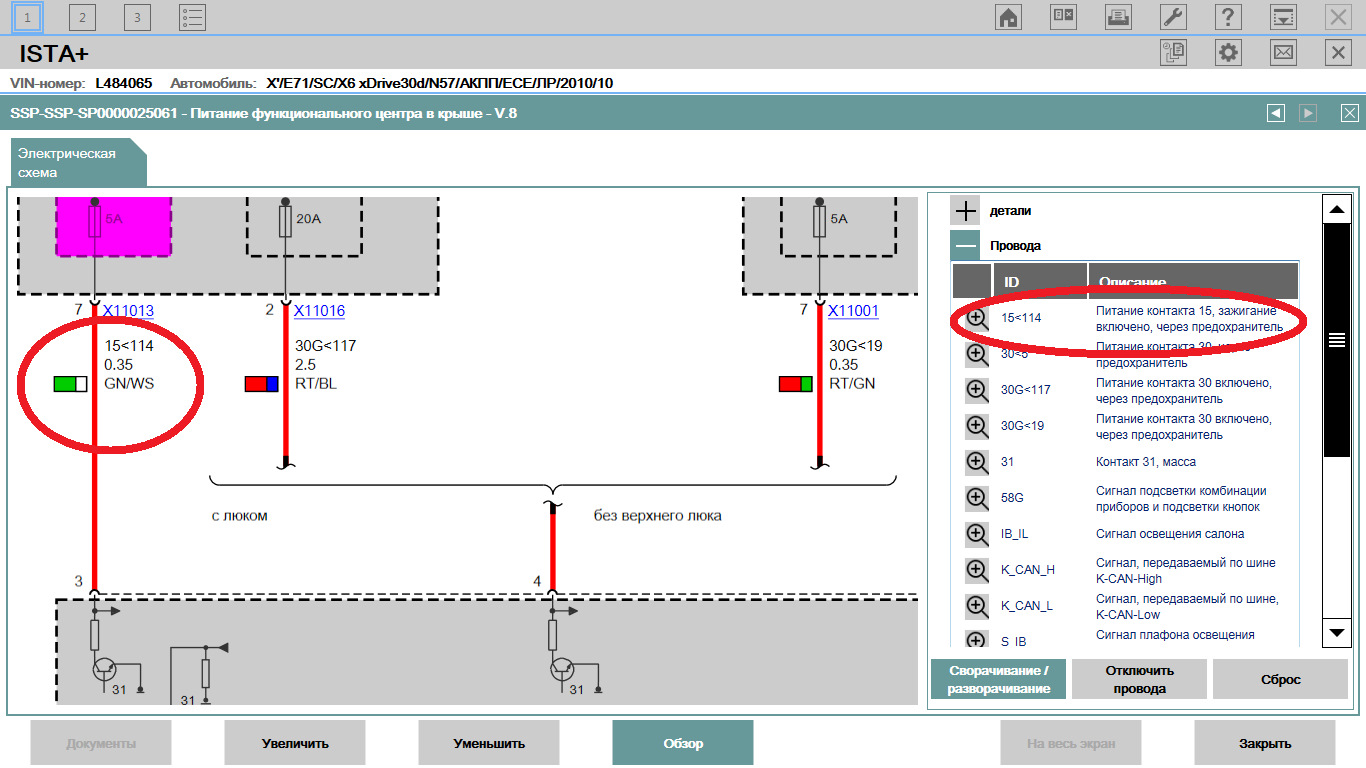Collapse the Провода section with minus

(965, 245)
